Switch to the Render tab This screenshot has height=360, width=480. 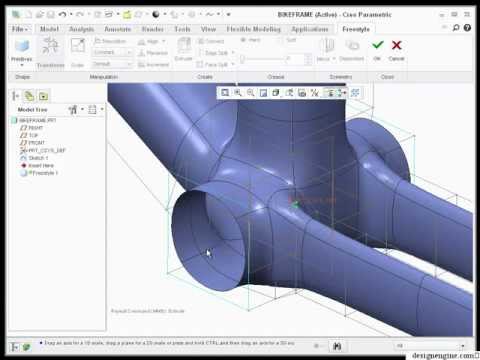coord(153,29)
